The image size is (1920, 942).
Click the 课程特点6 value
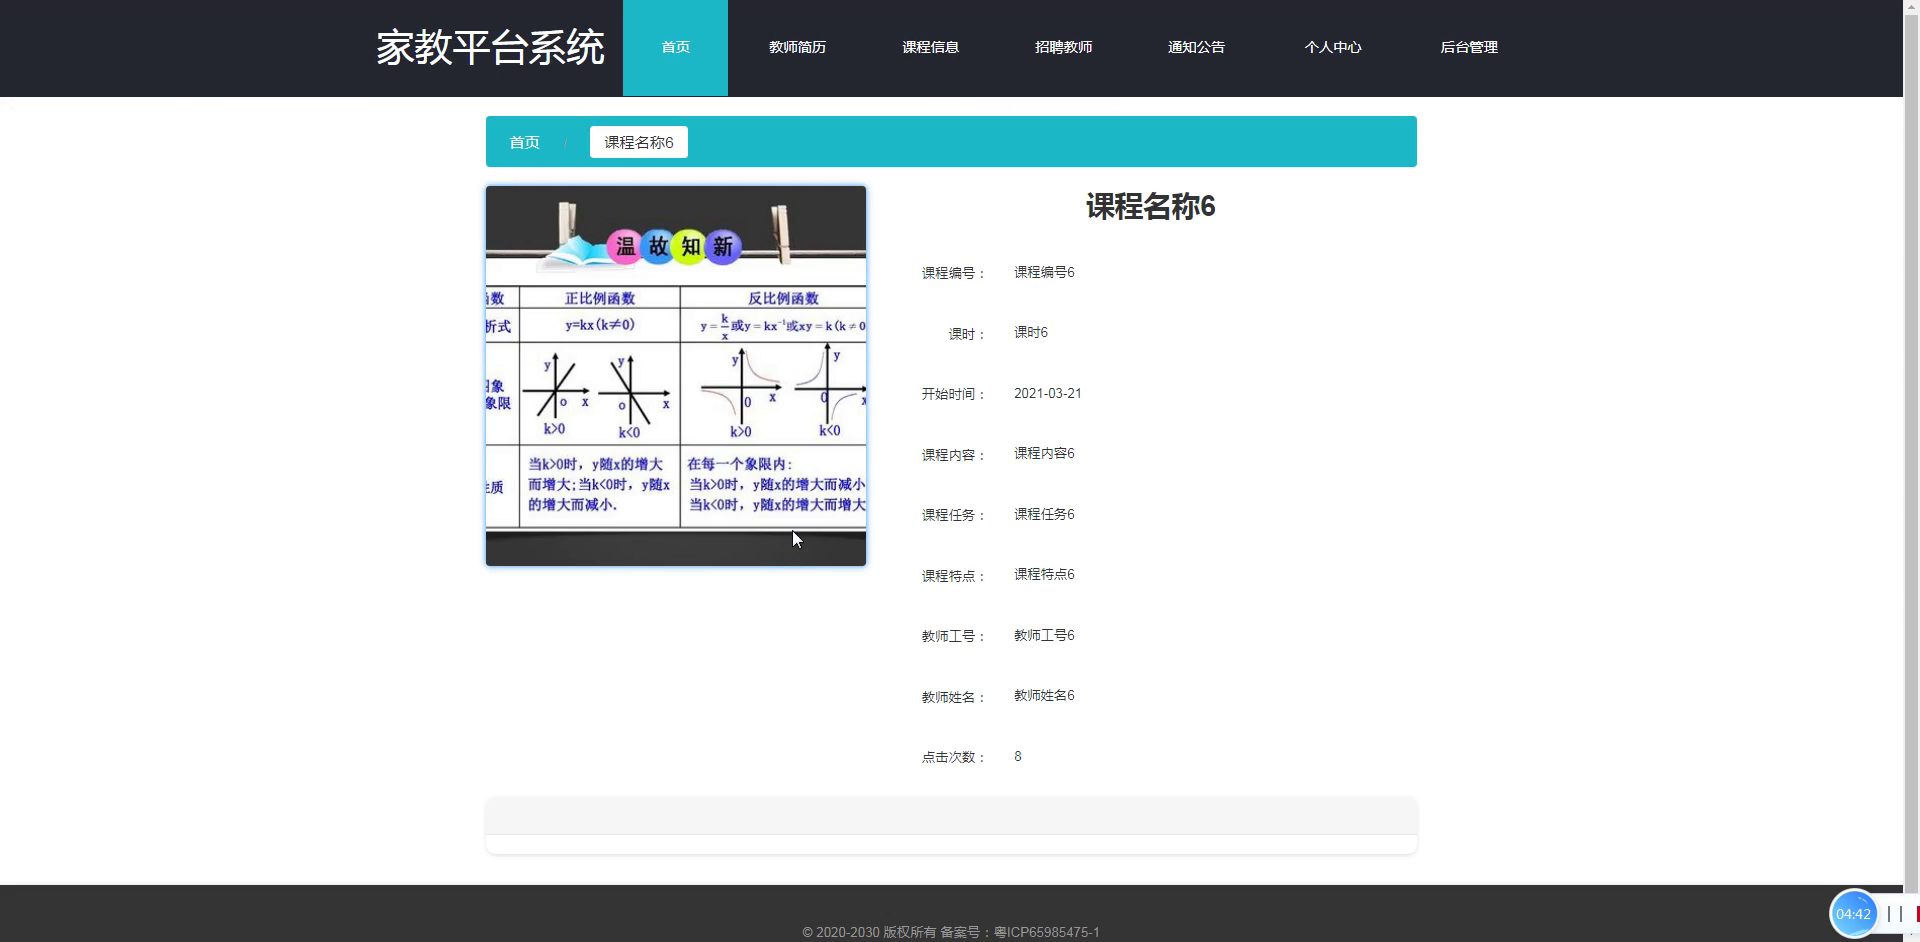(1044, 574)
